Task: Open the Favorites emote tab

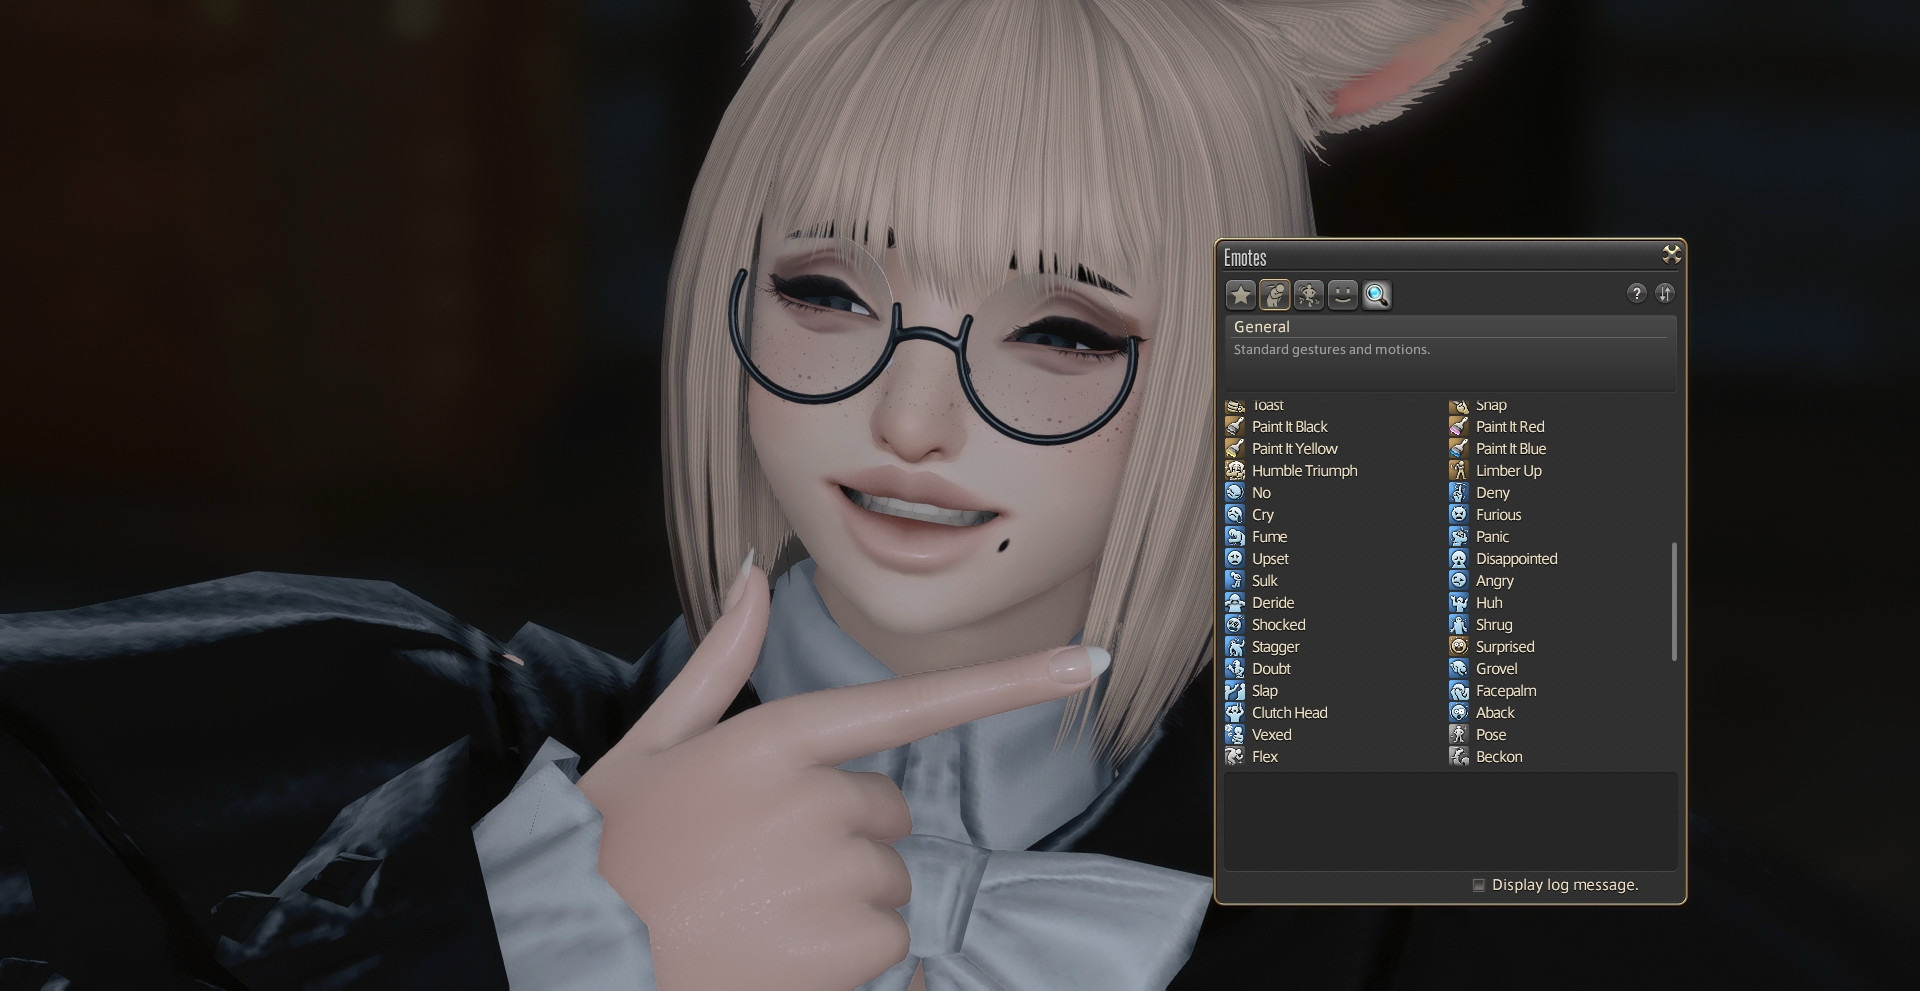Action: tap(1241, 295)
